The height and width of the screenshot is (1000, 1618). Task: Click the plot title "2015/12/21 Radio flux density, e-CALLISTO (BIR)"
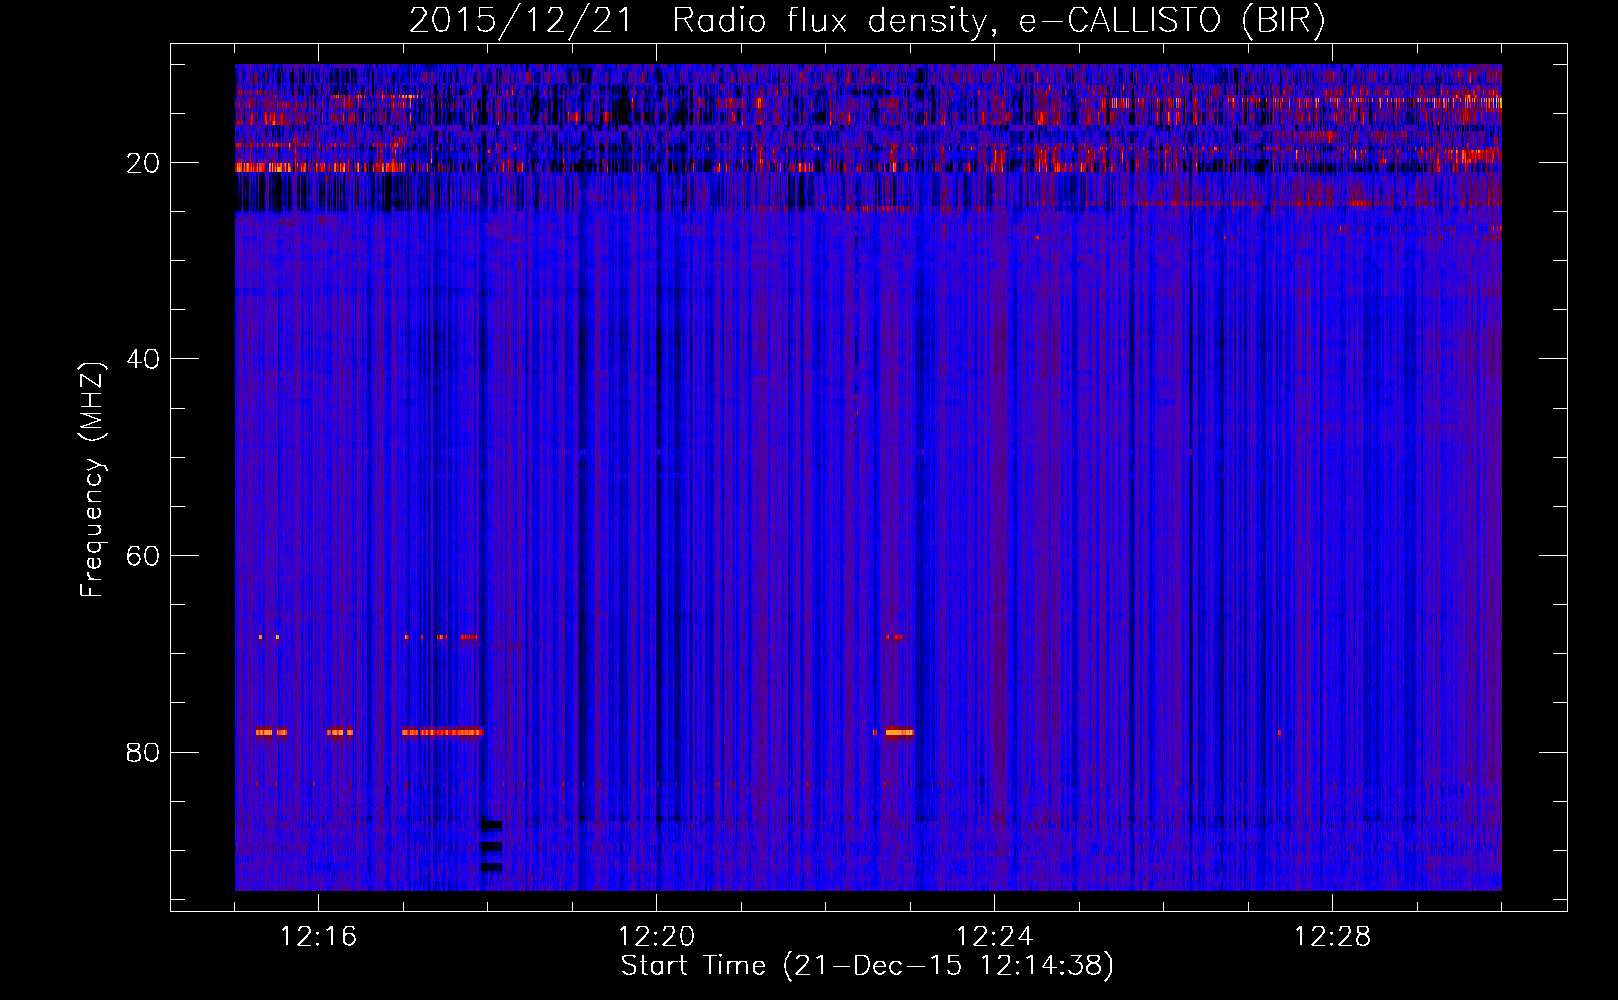tap(867, 20)
